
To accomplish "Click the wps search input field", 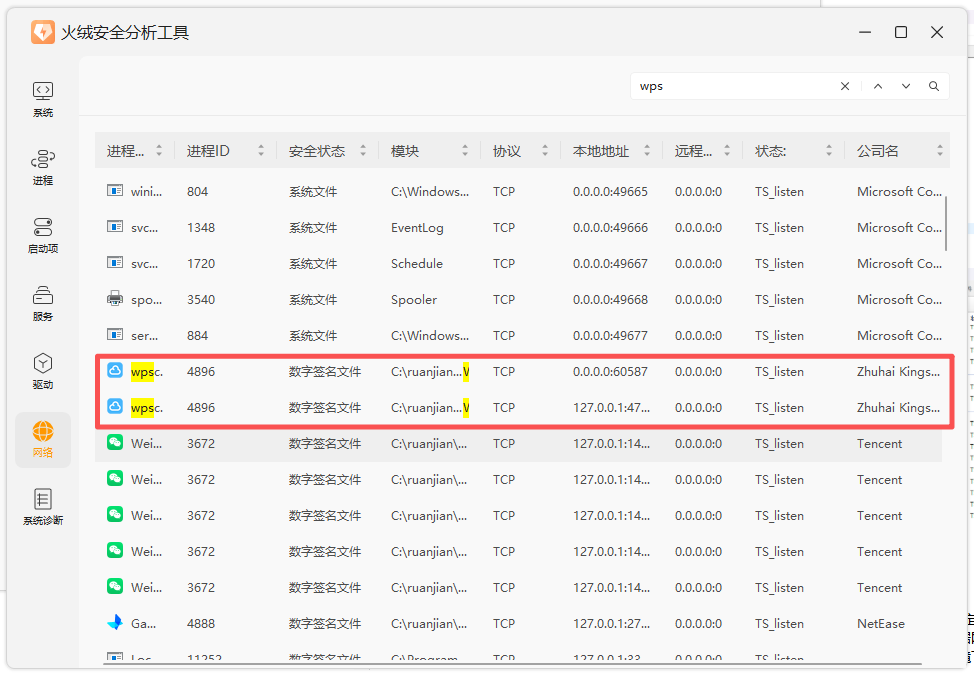I will point(733,86).
